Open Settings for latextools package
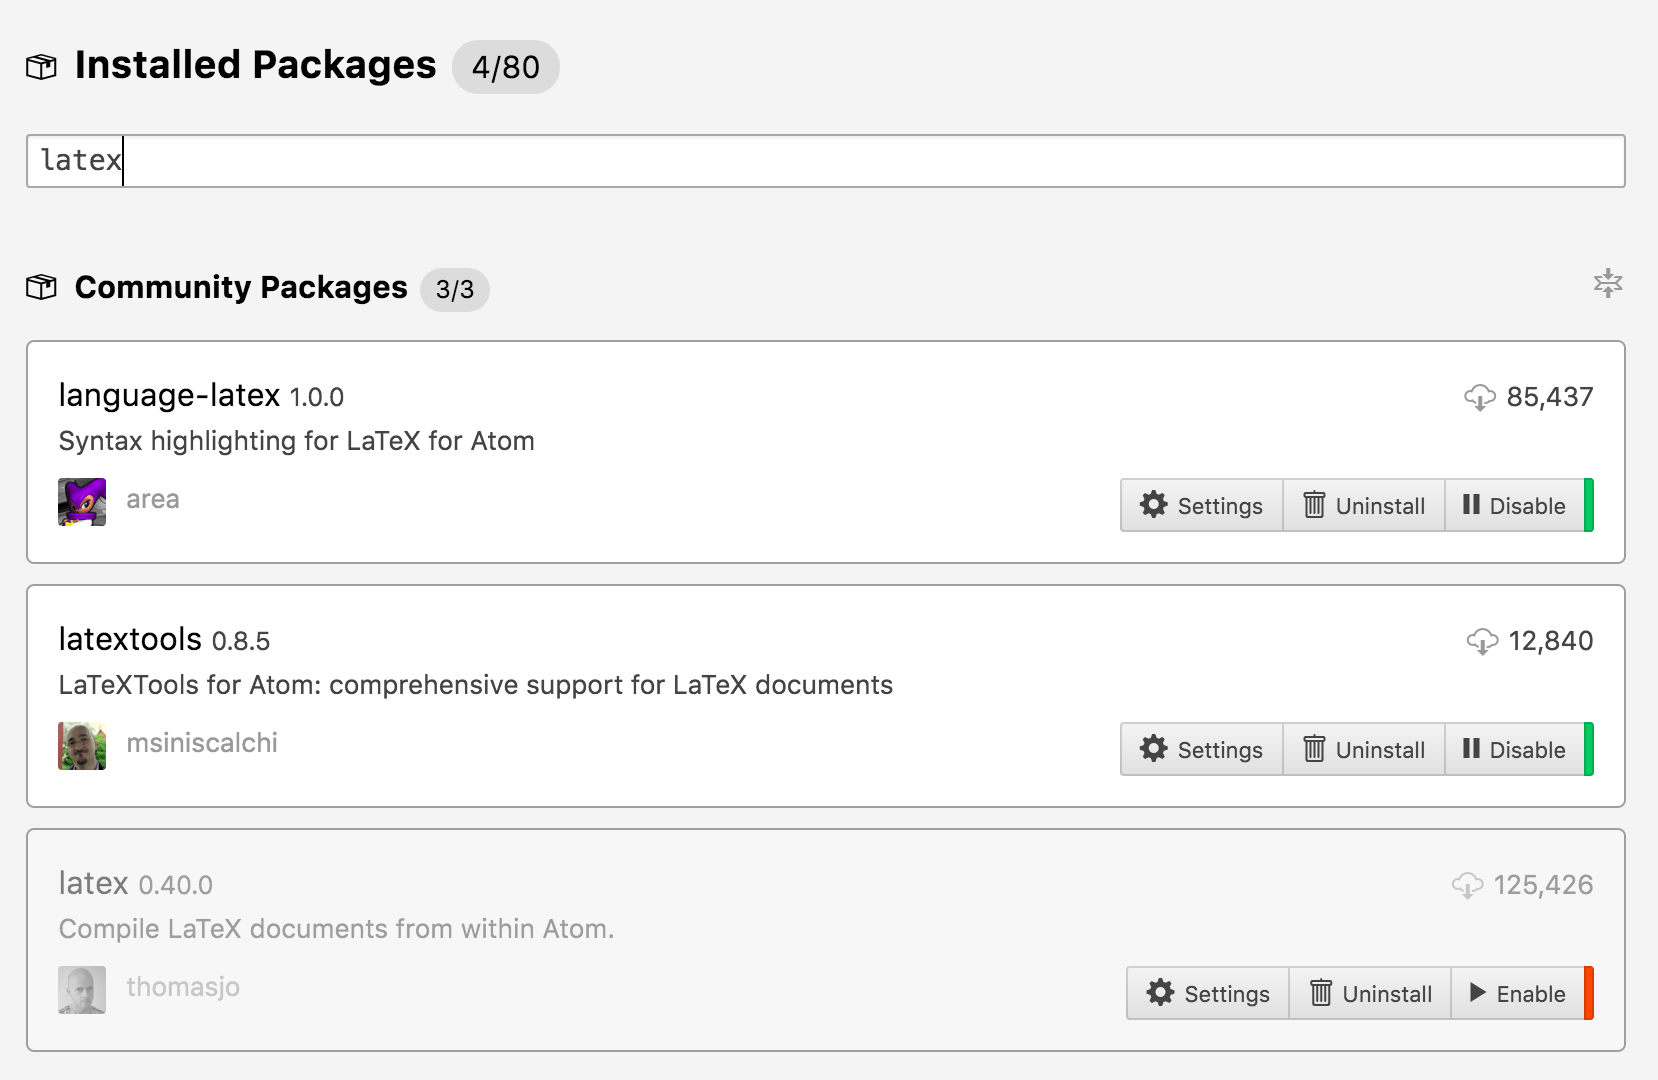The image size is (1658, 1080). tap(1202, 750)
